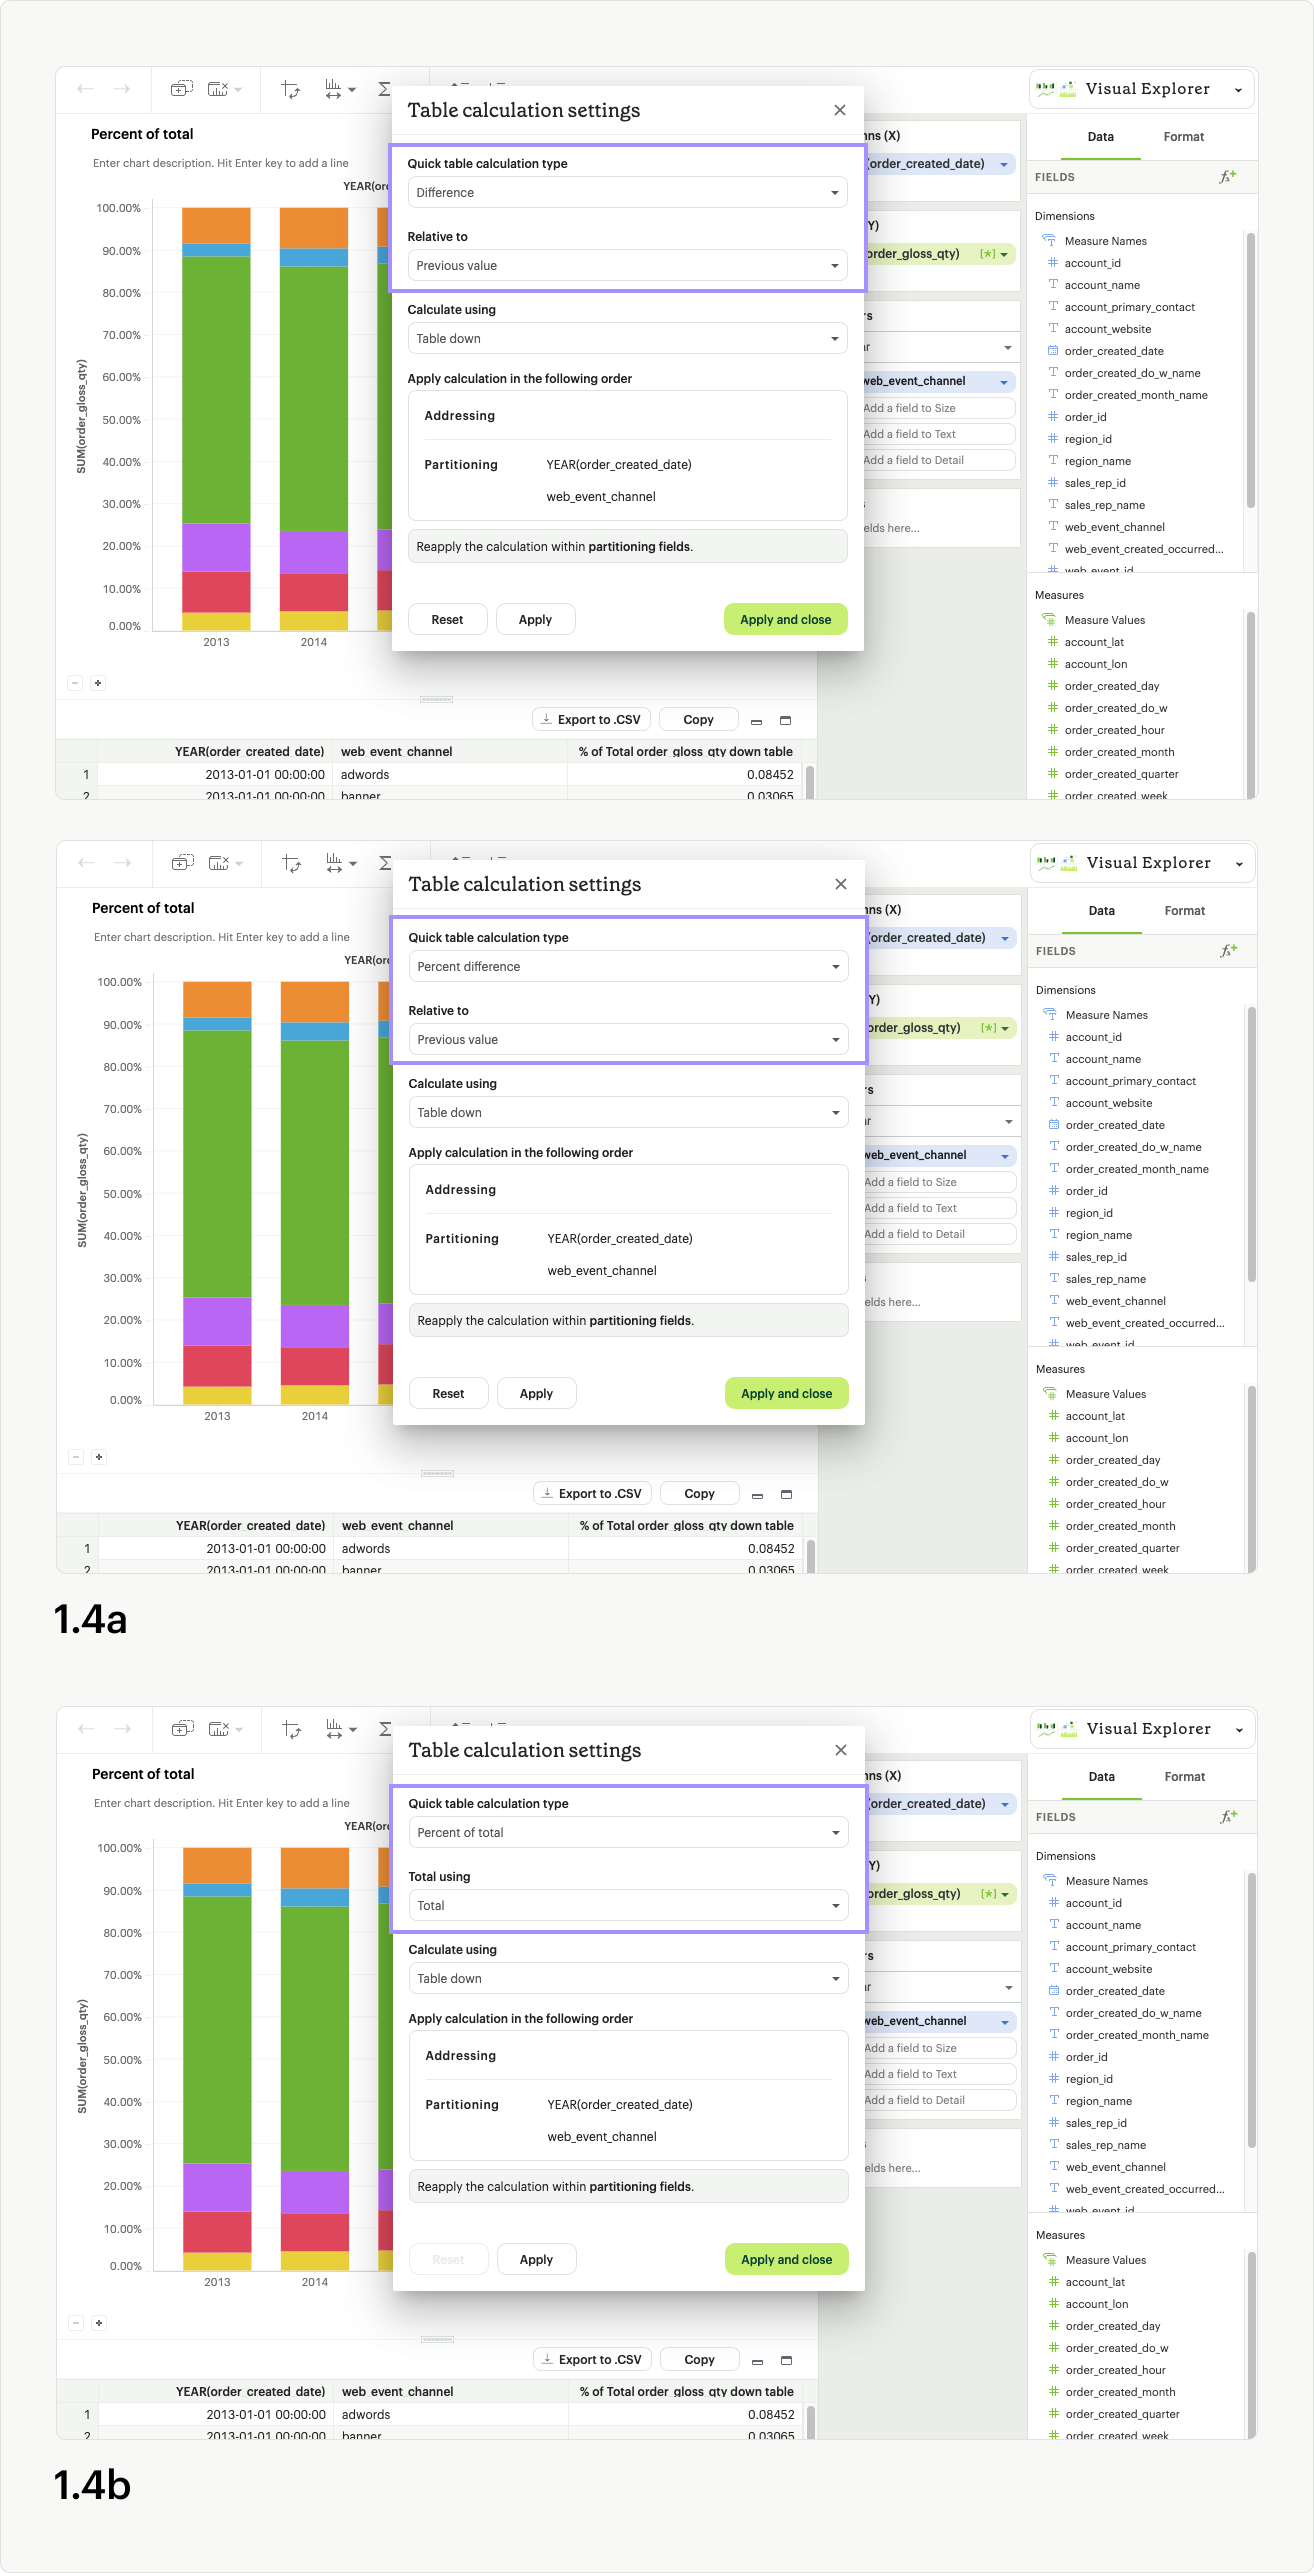Click the swap axes icon beside the Difference dialog
1314x2573 pixels.
click(x=290, y=90)
